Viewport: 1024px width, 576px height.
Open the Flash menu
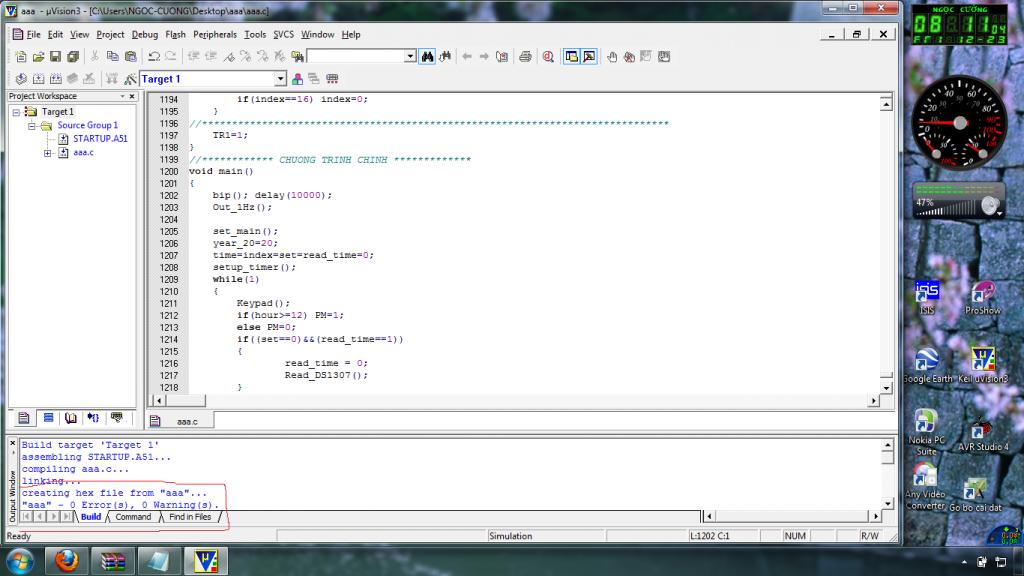175,35
